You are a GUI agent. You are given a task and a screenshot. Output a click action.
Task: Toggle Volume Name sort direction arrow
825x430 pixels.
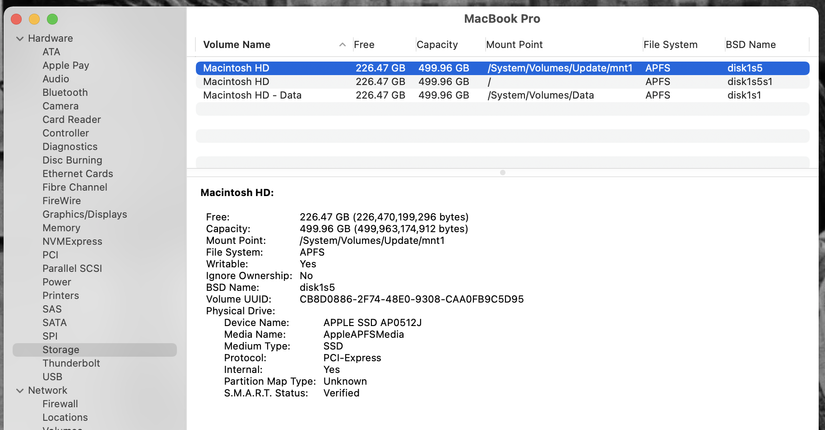(343, 45)
